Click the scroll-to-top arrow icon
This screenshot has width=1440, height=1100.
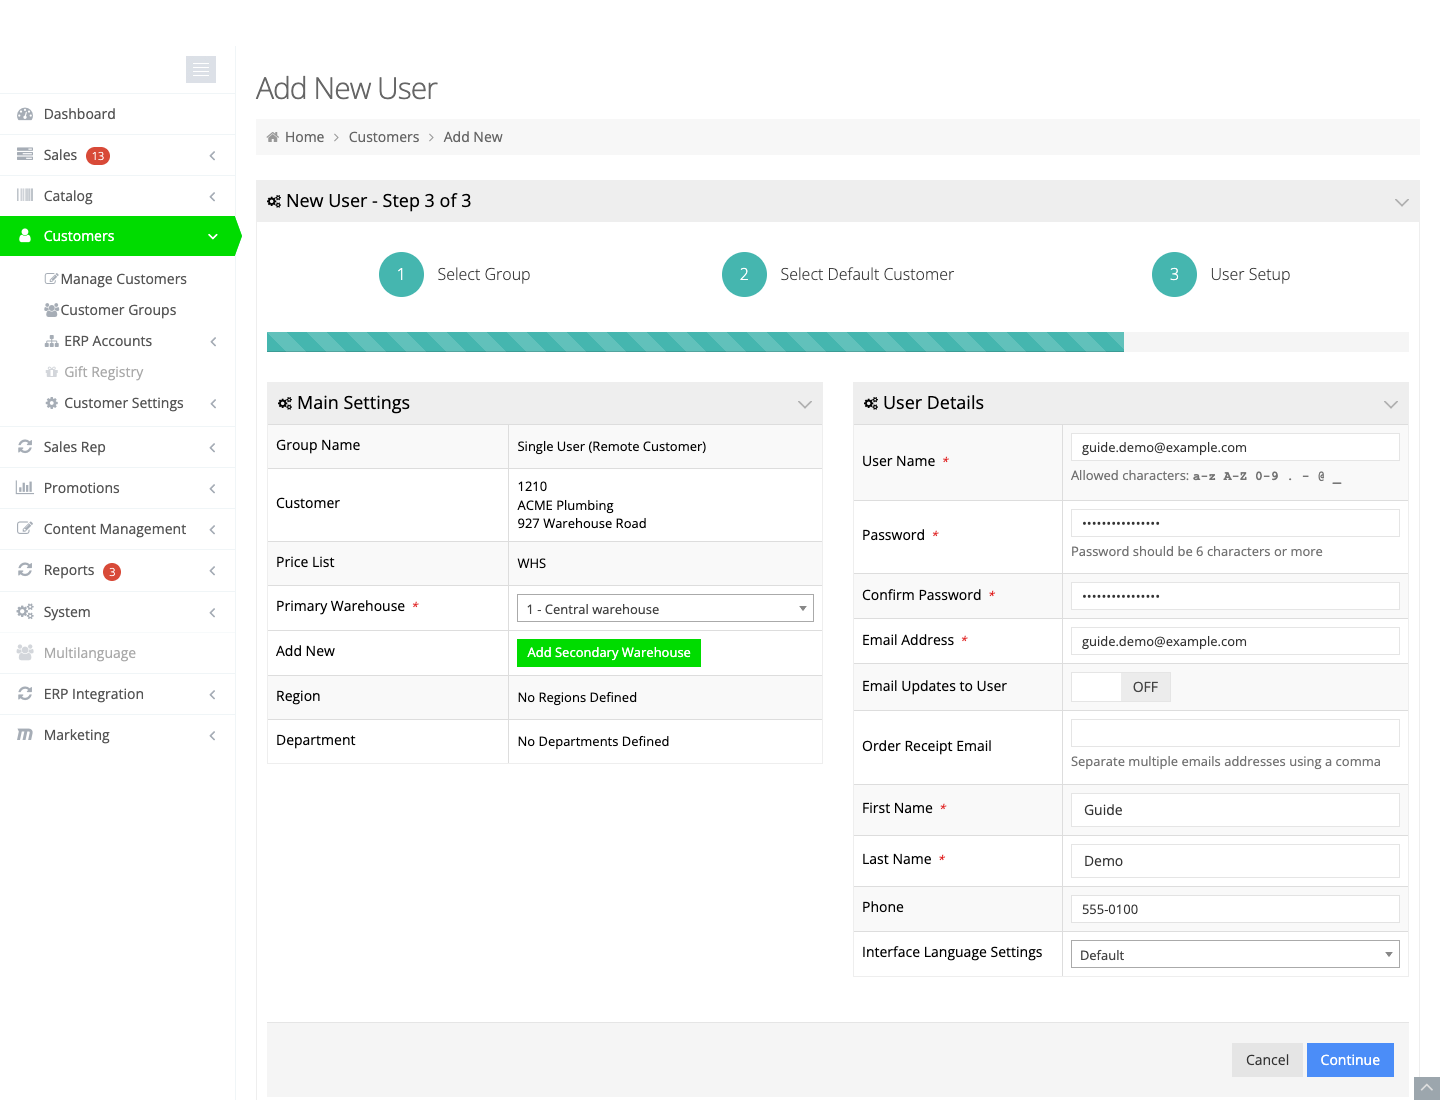pyautogui.click(x=1427, y=1088)
